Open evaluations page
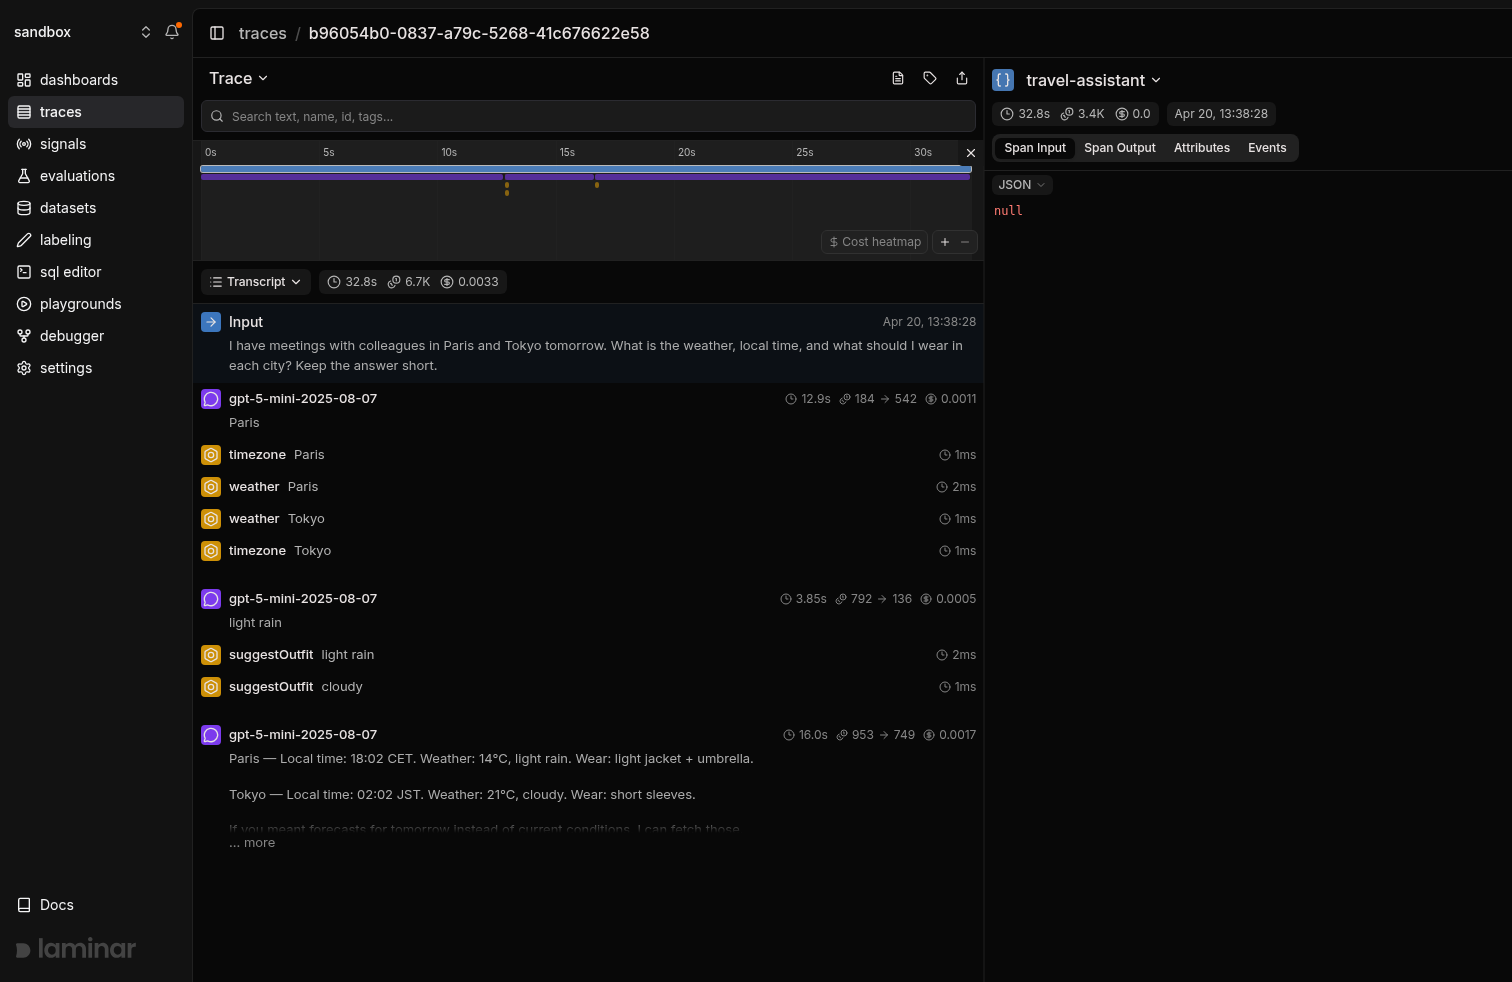The image size is (1512, 982). (x=96, y=176)
